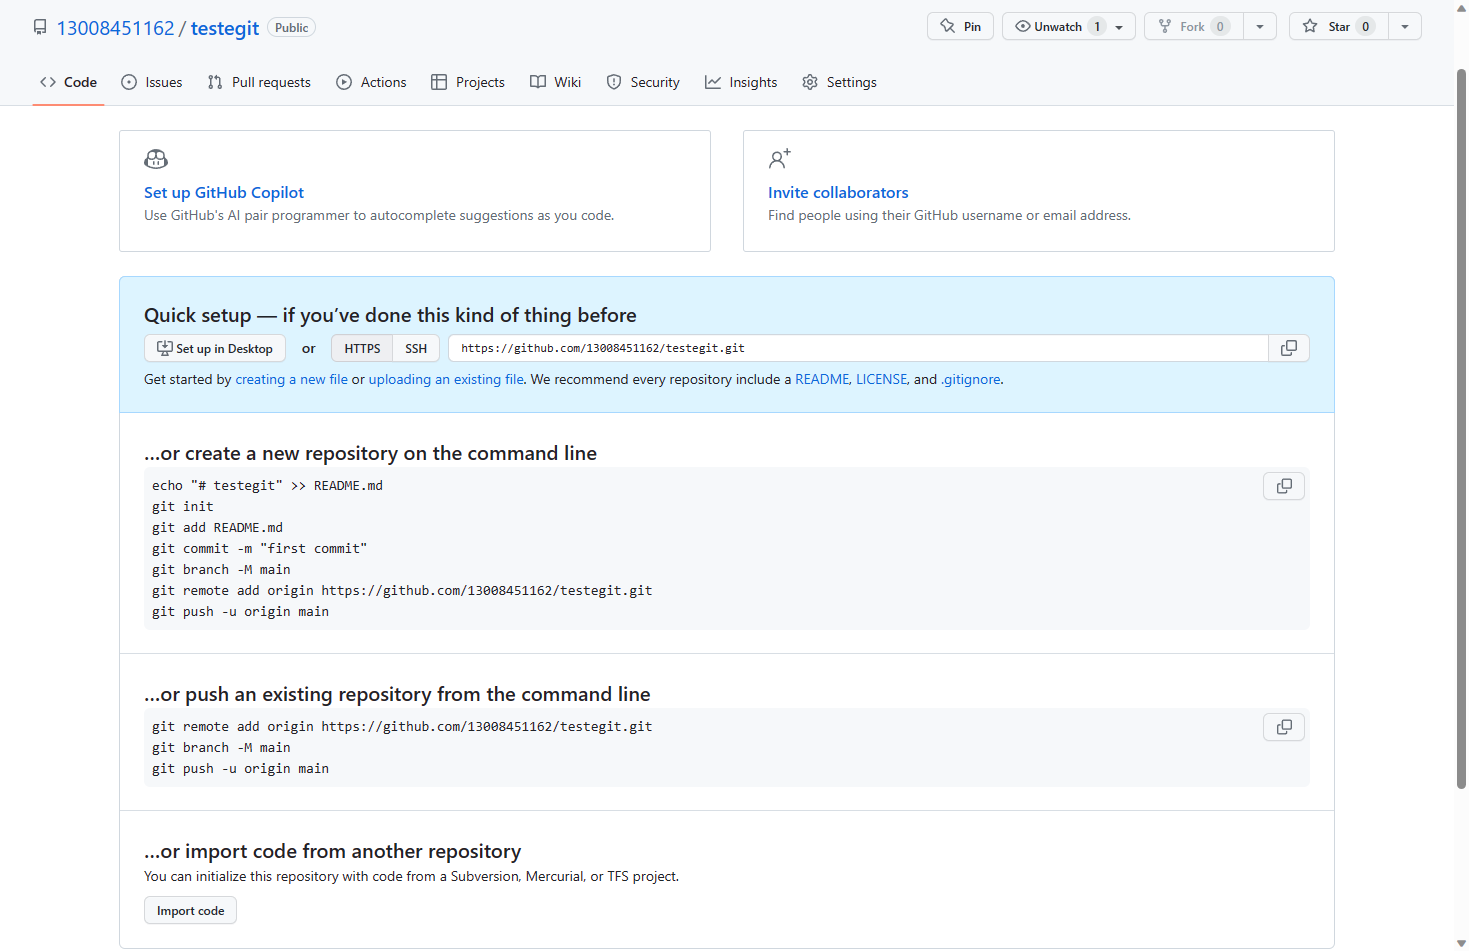Open the Invite collaborators link
The image size is (1469, 951).
(838, 192)
